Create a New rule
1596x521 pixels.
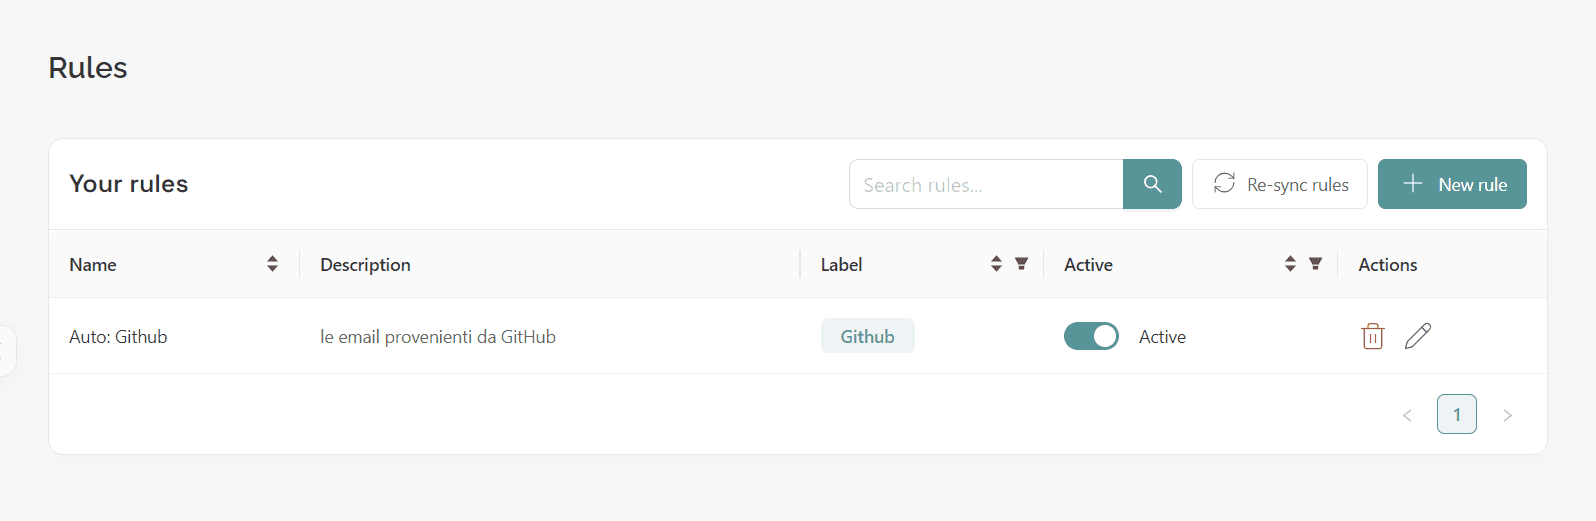click(x=1452, y=184)
